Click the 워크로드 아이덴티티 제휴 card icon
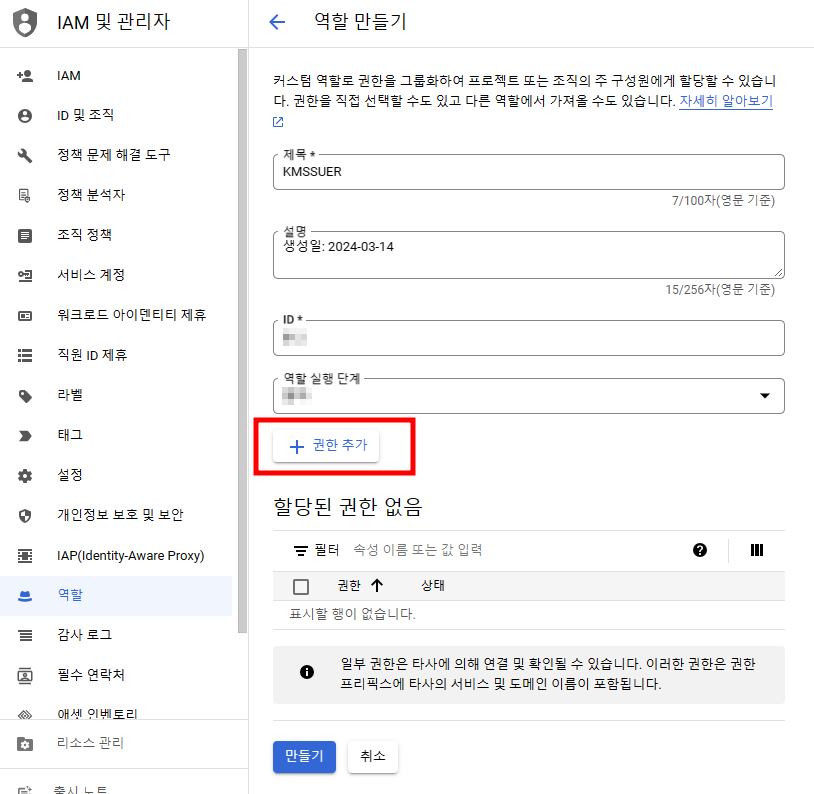The width and height of the screenshot is (814, 794). 25,316
